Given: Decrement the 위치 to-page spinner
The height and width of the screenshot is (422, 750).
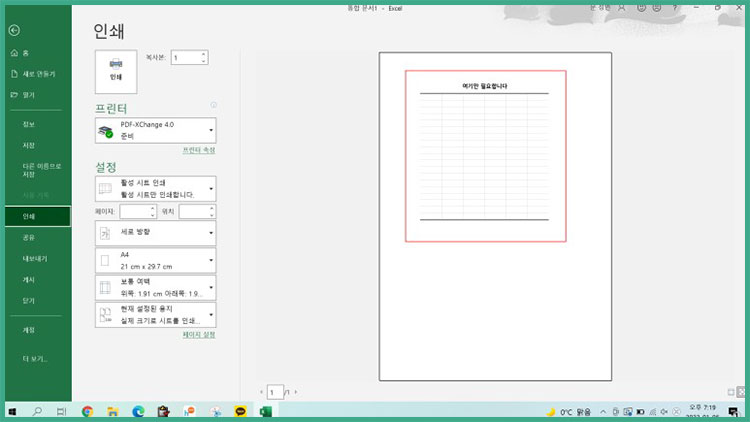Looking at the screenshot, I should [212, 215].
